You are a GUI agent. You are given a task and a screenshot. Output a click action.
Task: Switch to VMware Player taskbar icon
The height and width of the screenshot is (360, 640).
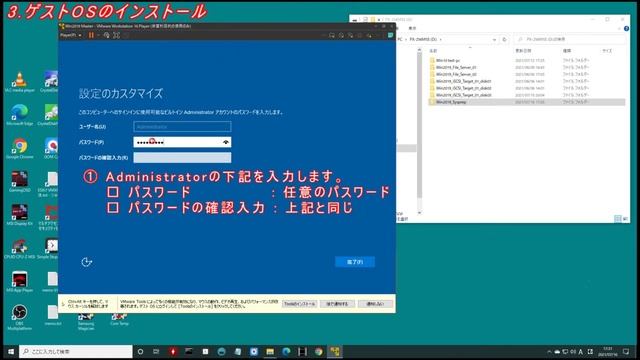click(335, 351)
